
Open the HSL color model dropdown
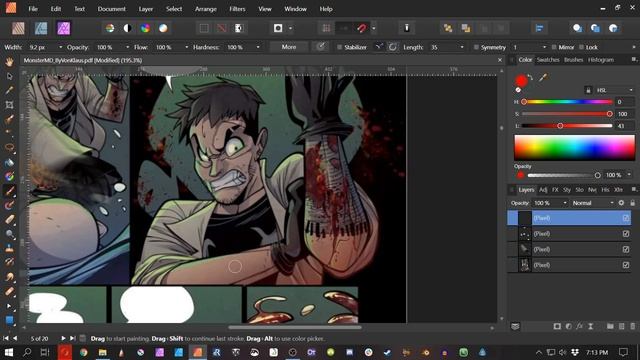[x=614, y=90]
